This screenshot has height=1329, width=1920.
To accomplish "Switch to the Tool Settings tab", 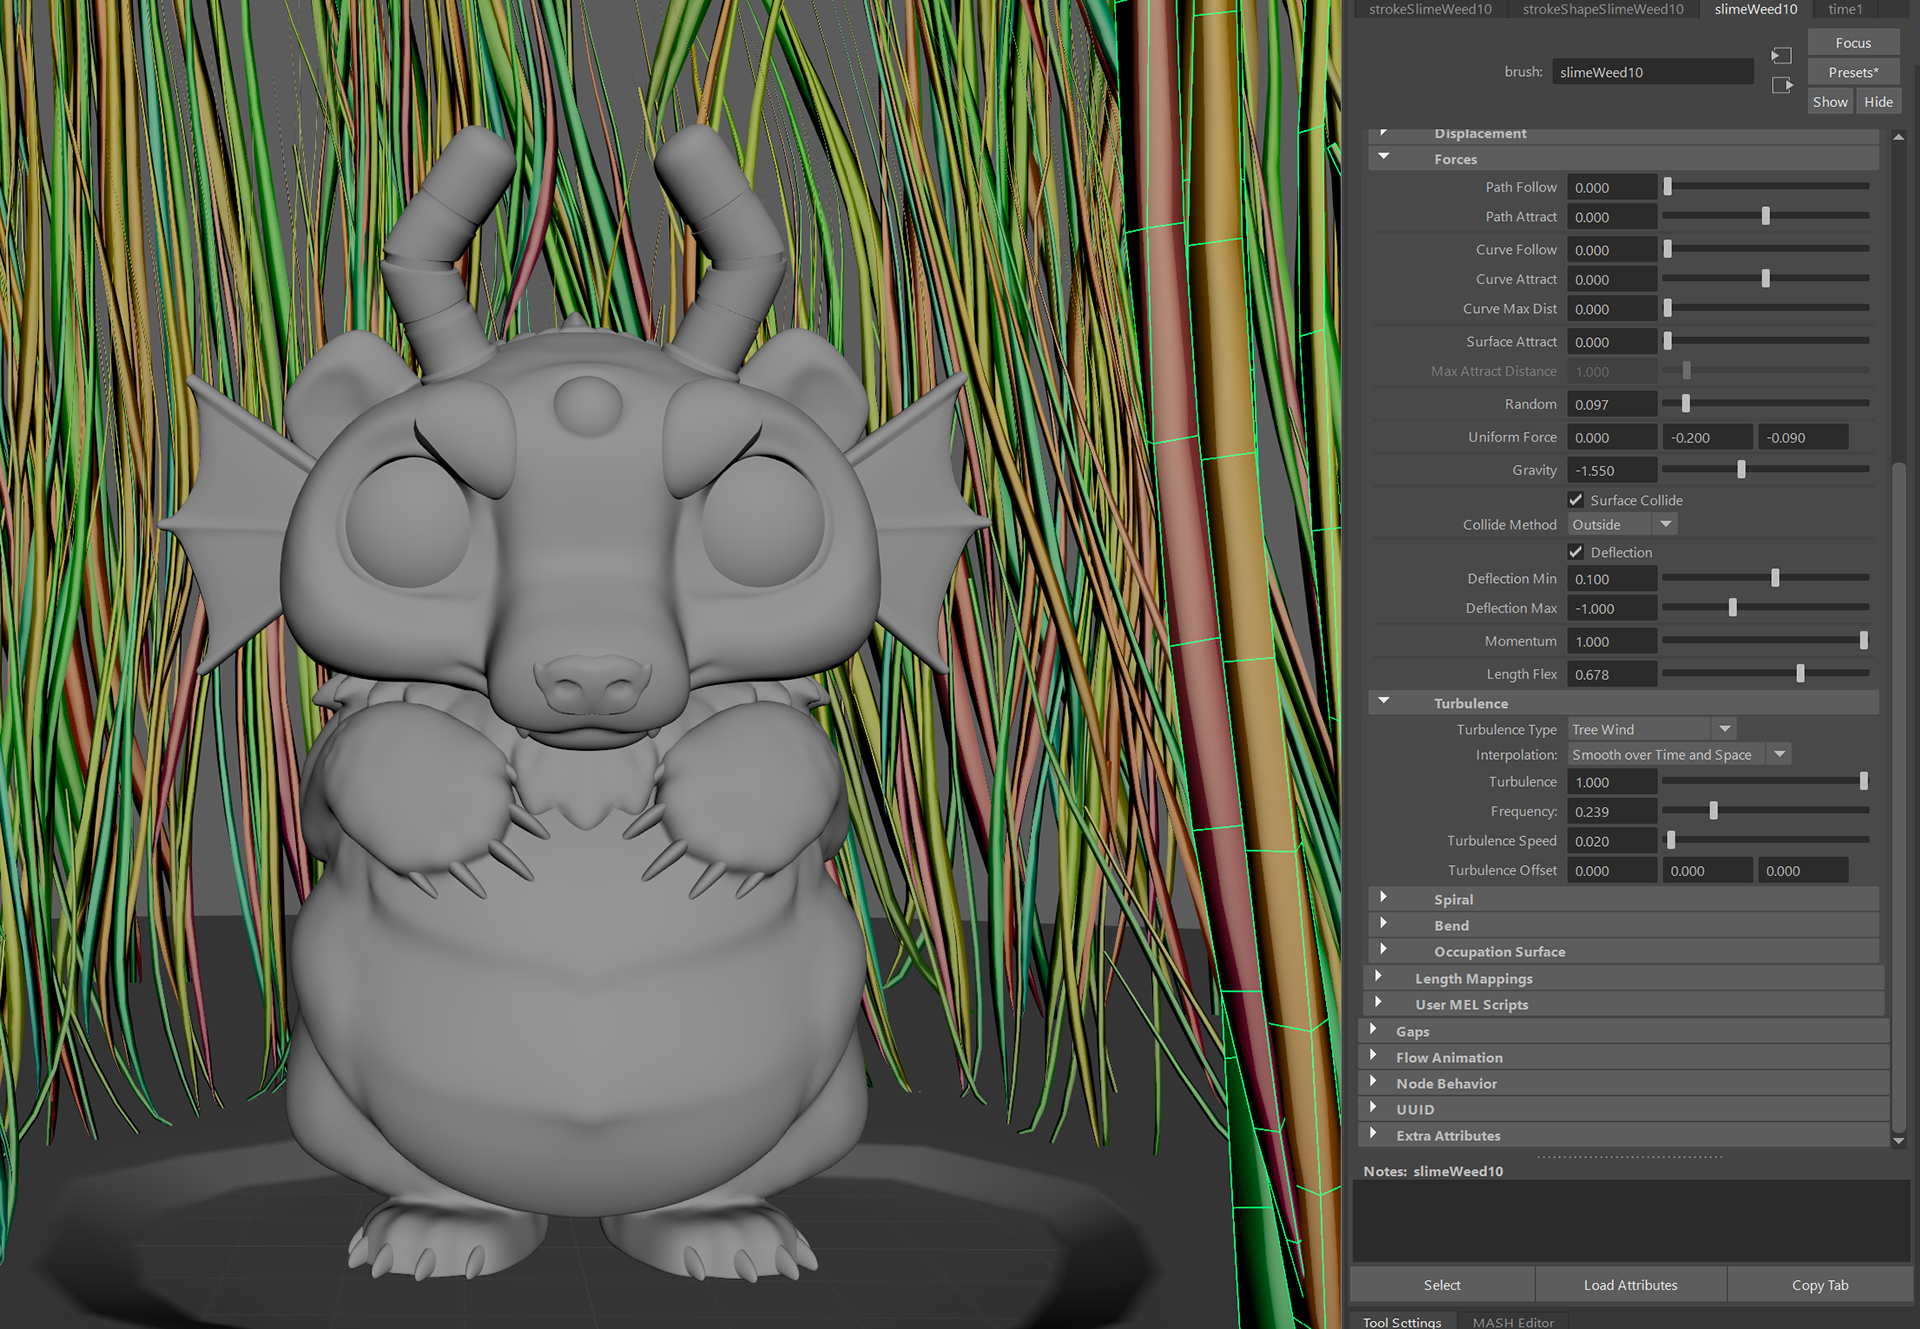I will point(1402,1322).
